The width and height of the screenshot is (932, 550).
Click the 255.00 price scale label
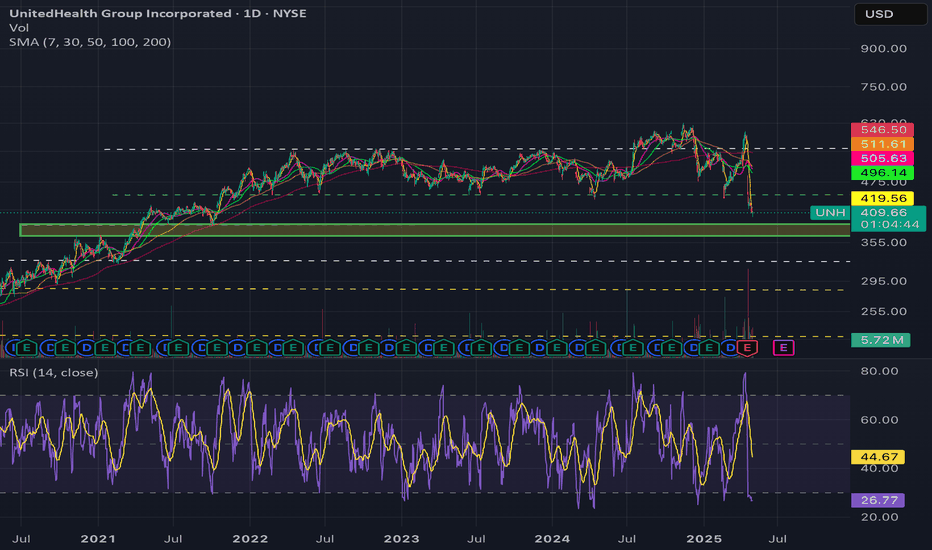(x=883, y=312)
